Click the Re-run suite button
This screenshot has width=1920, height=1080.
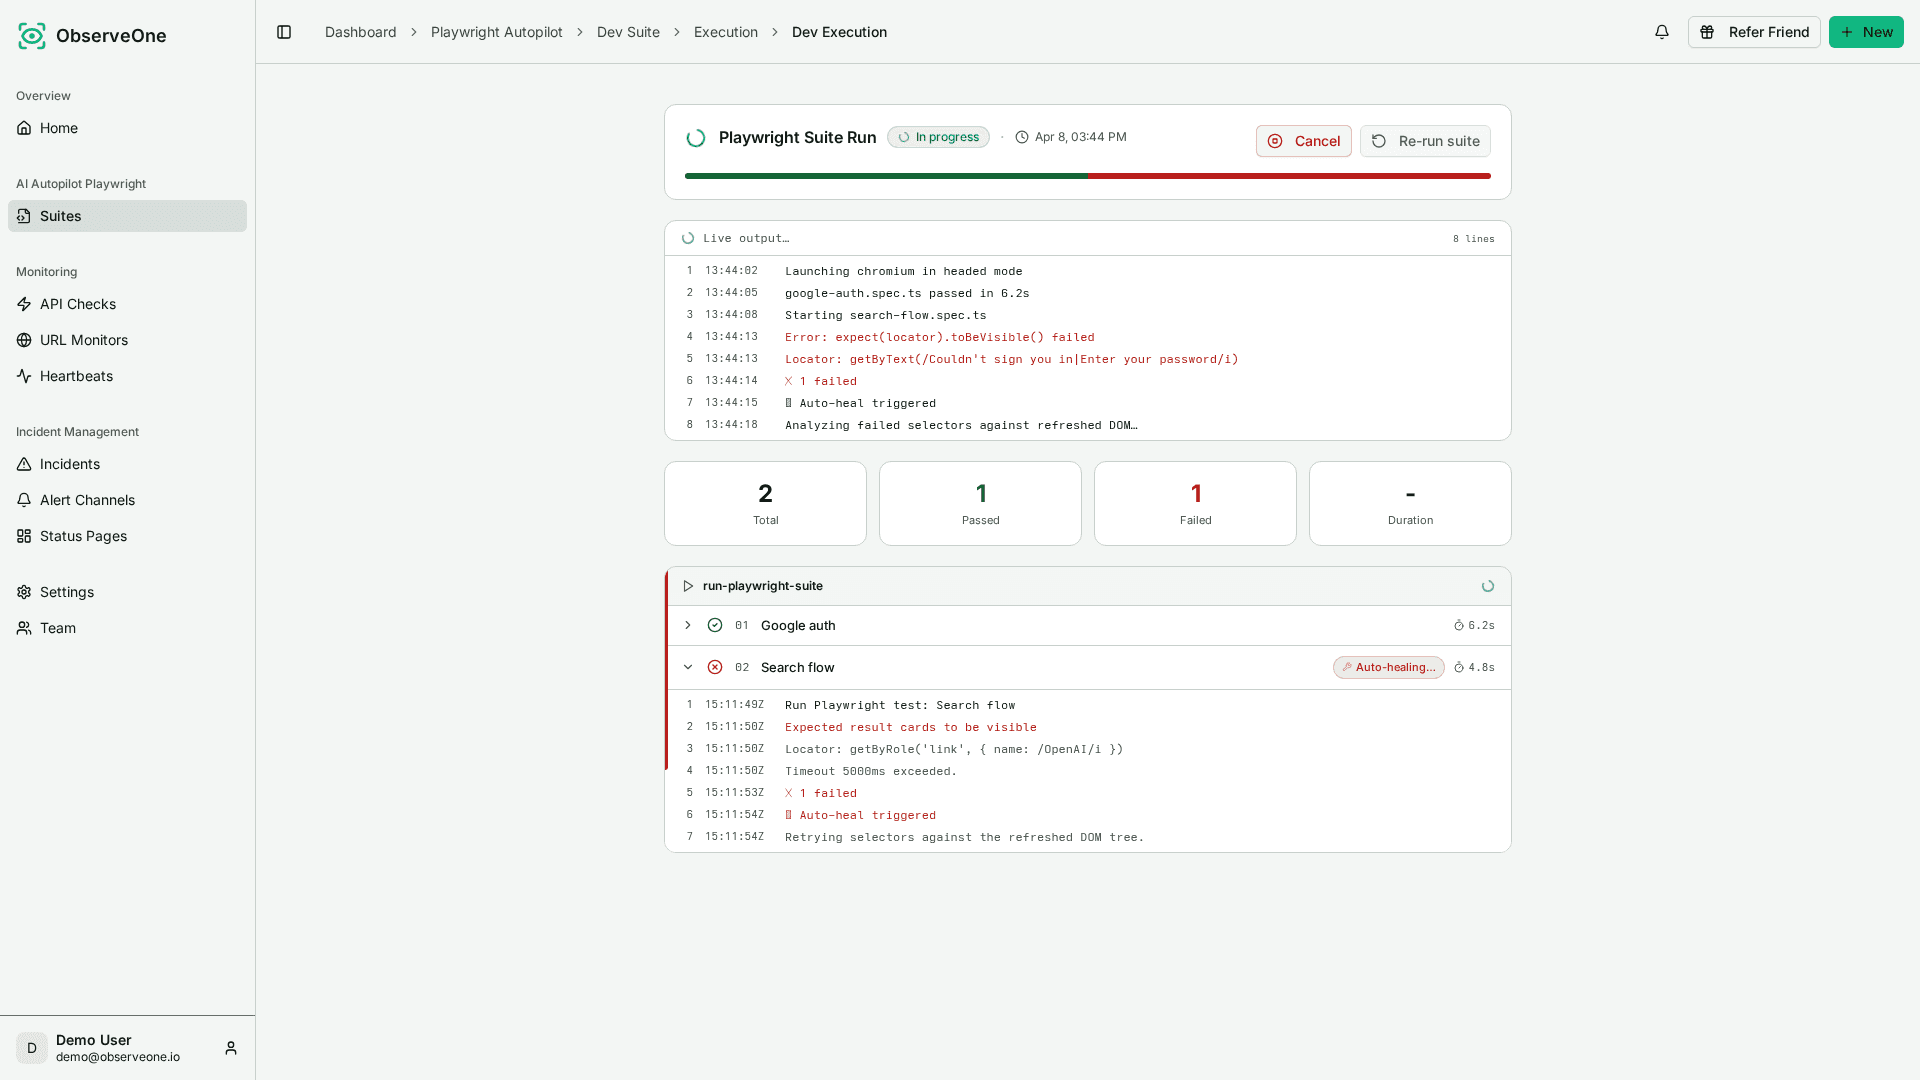(x=1425, y=141)
